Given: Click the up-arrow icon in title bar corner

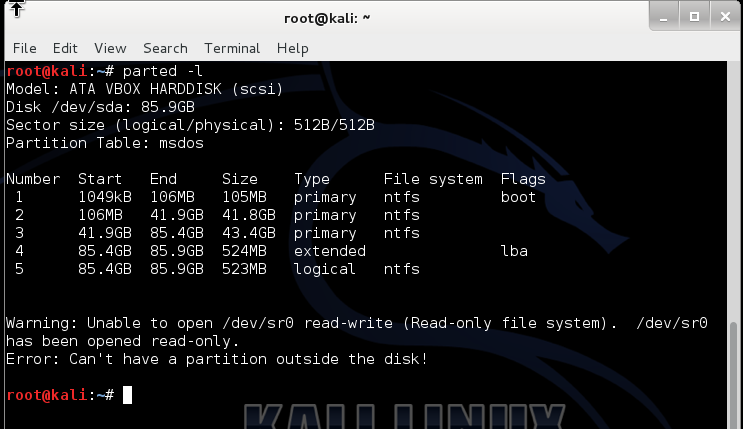Looking at the screenshot, I should tap(17, 9).
